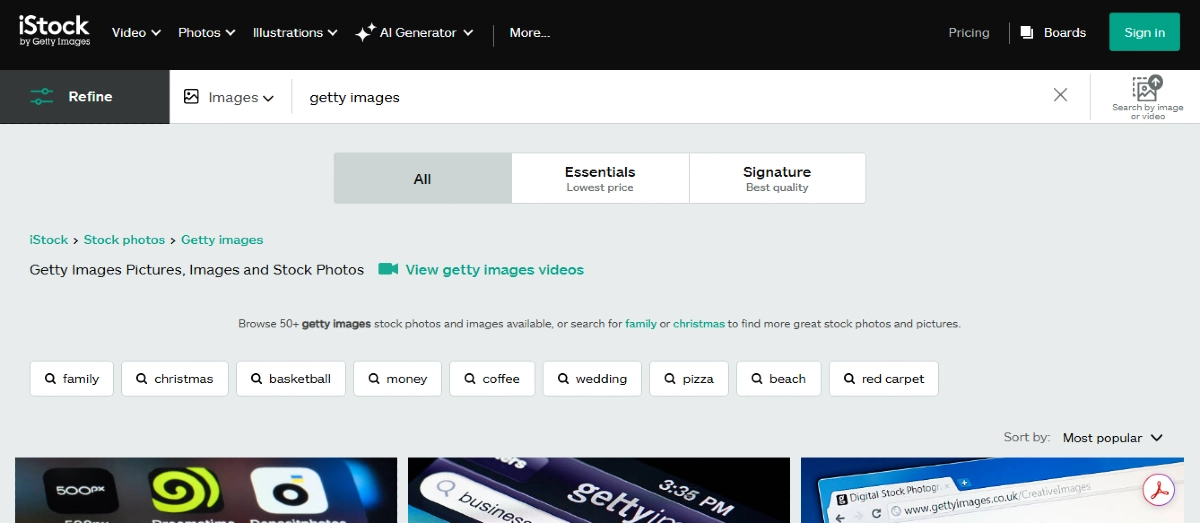This screenshot has height=523, width=1200.
Task: Search the coffee suggestion chip
Action: (492, 379)
